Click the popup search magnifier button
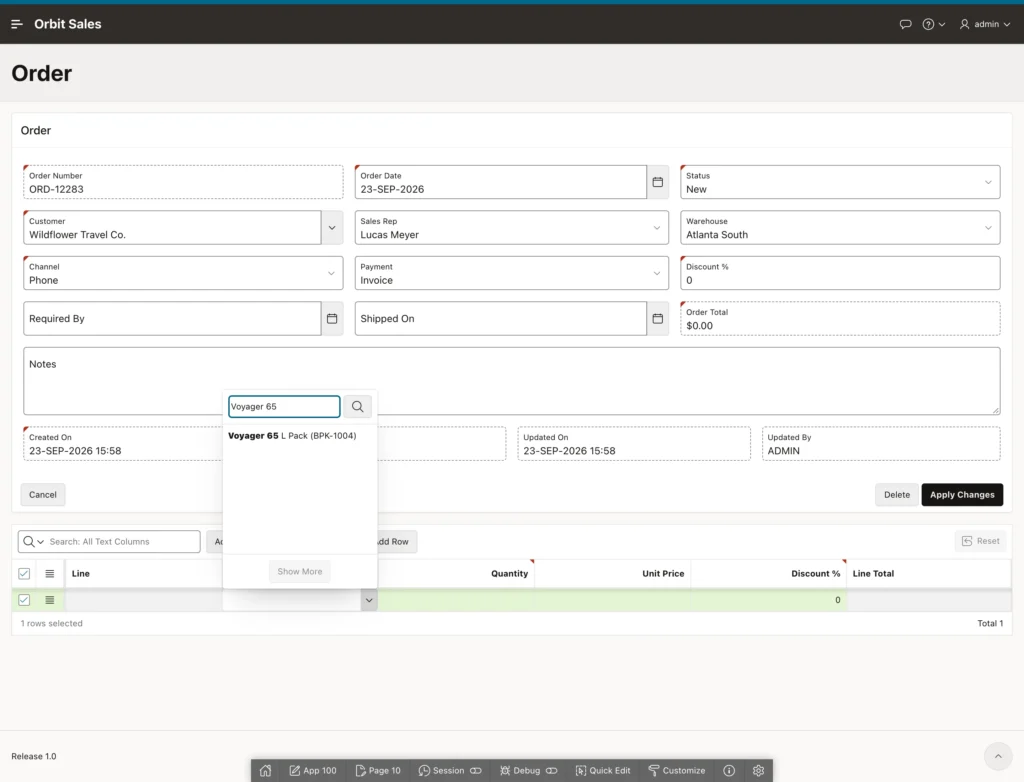 coord(357,406)
